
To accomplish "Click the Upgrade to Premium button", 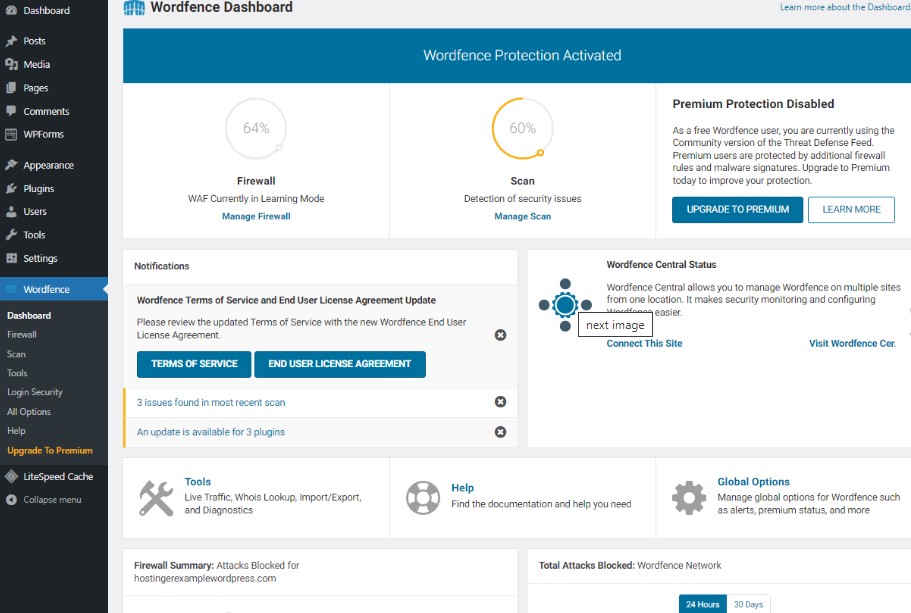I will click(x=737, y=209).
